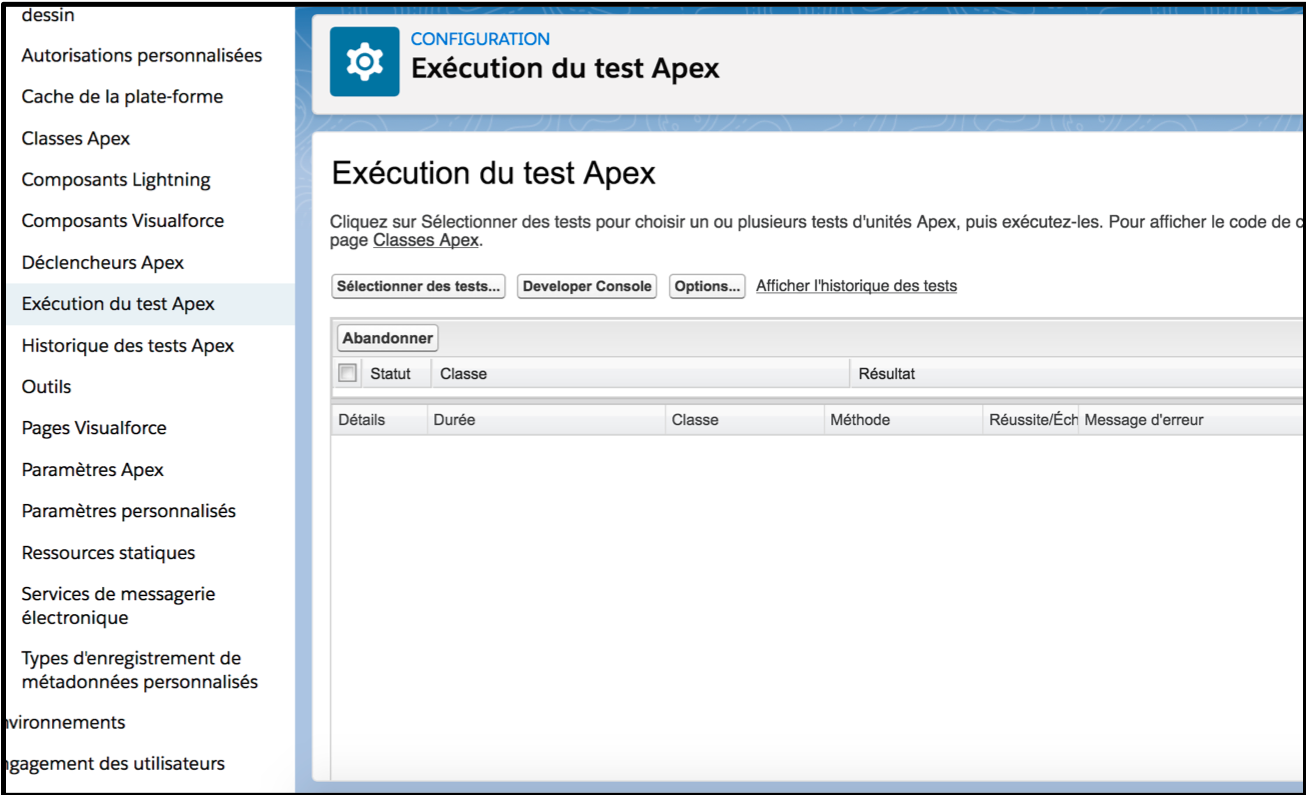Open Composants Visualforce sidebar item
1306x795 pixels.
[x=123, y=221]
